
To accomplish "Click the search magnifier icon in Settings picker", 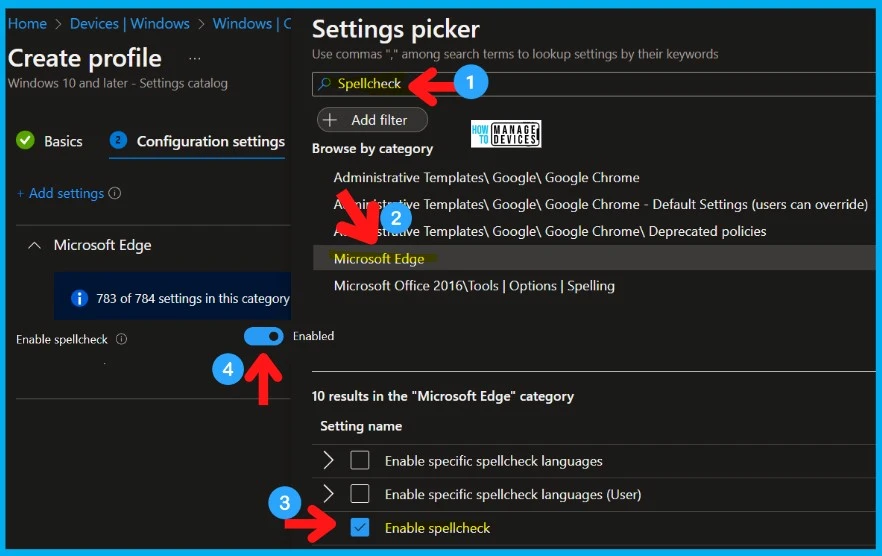I will click(x=324, y=84).
